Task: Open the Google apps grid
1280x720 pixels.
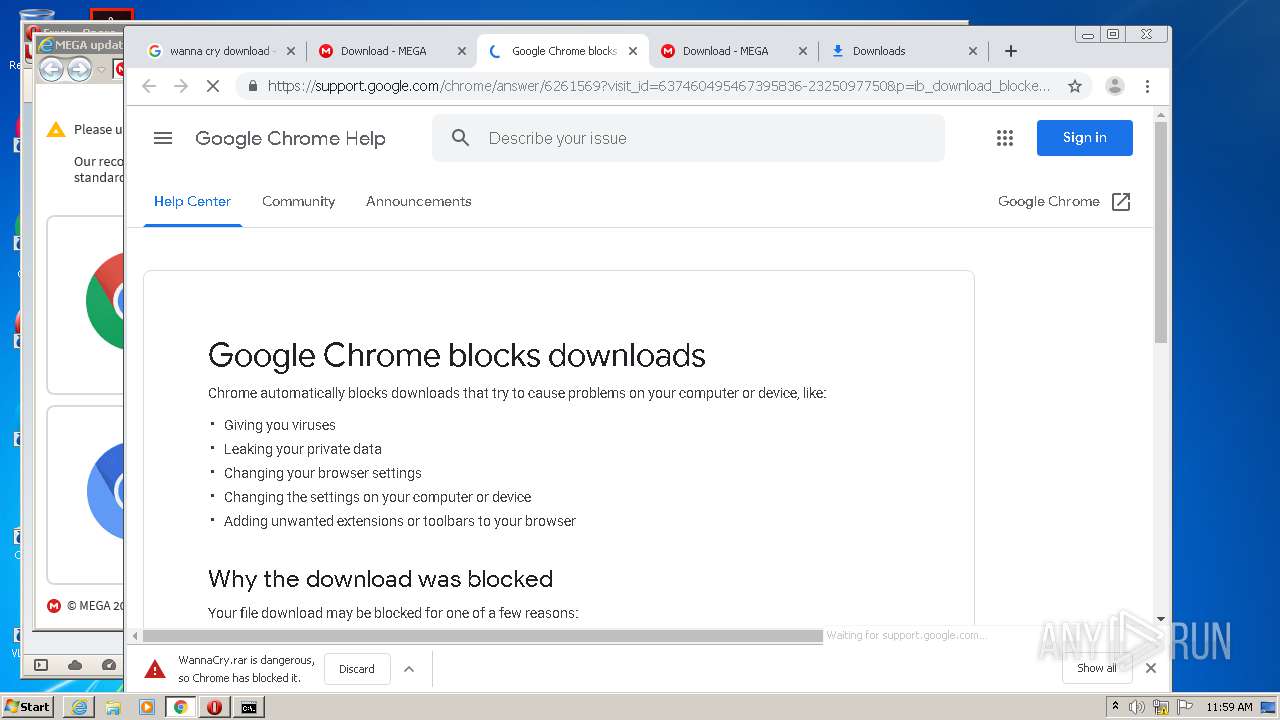Action: (x=1005, y=138)
